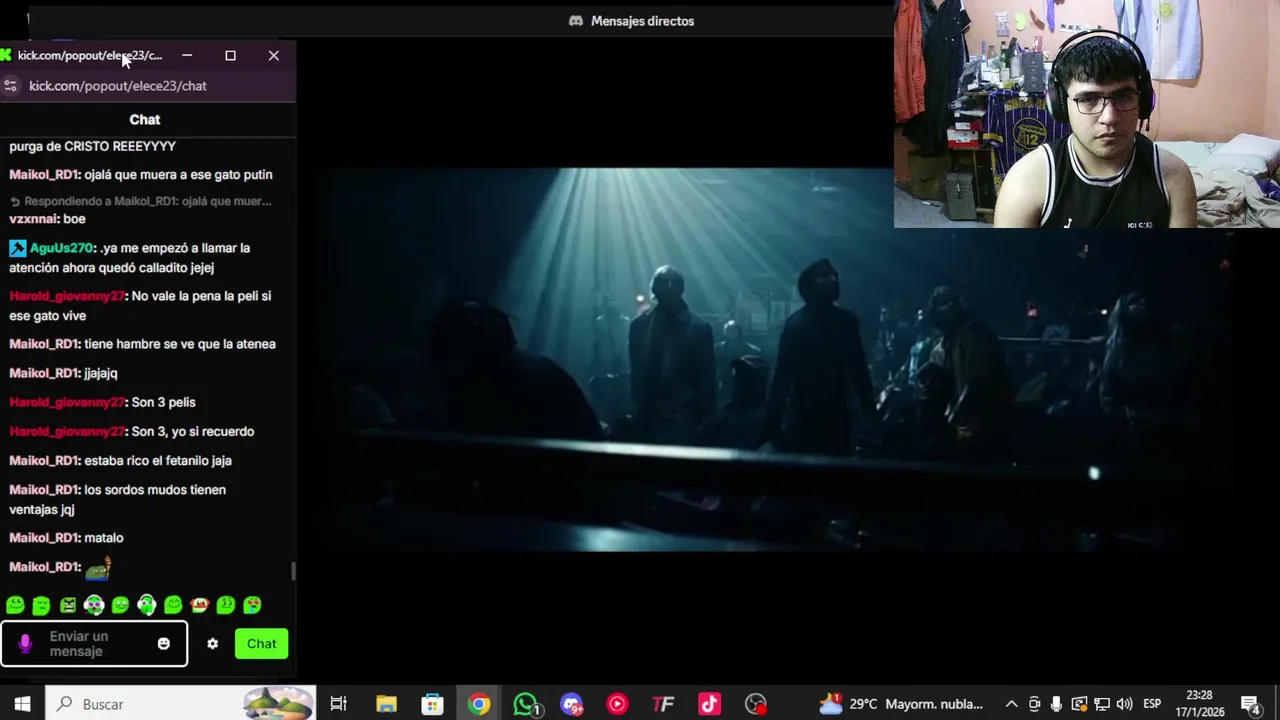This screenshot has height=720, width=1280.
Task: Open OBS Studio from the taskbar
Action: click(756, 704)
